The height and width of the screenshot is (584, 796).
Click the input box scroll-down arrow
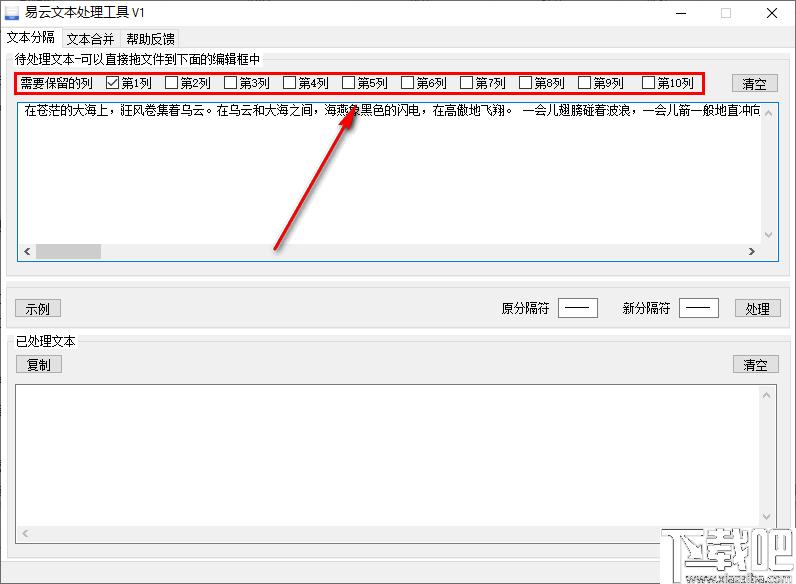click(x=769, y=235)
